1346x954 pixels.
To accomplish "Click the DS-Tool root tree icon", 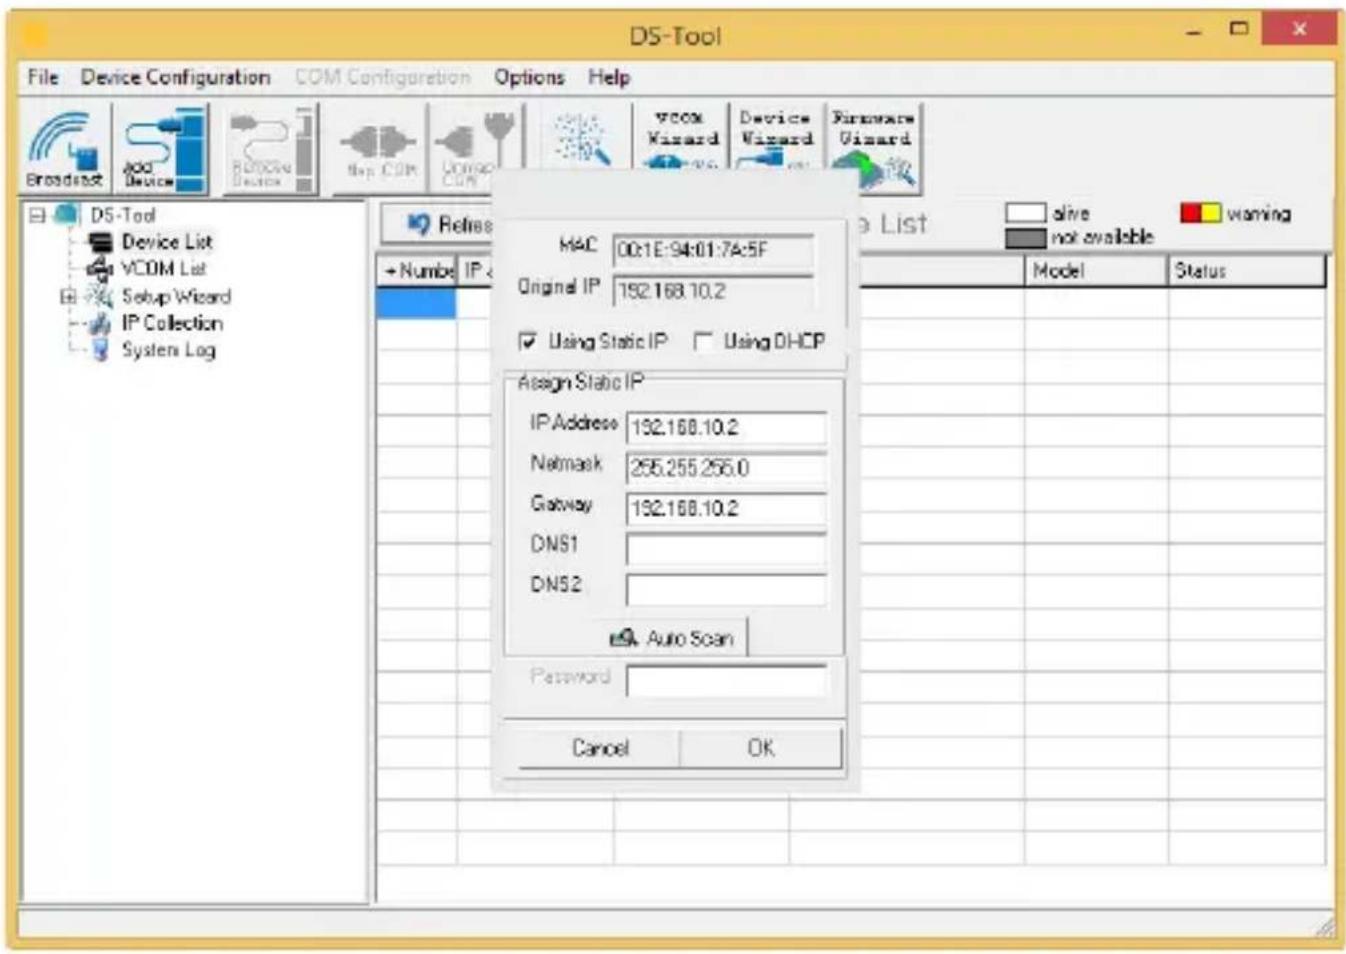I will (67, 215).
